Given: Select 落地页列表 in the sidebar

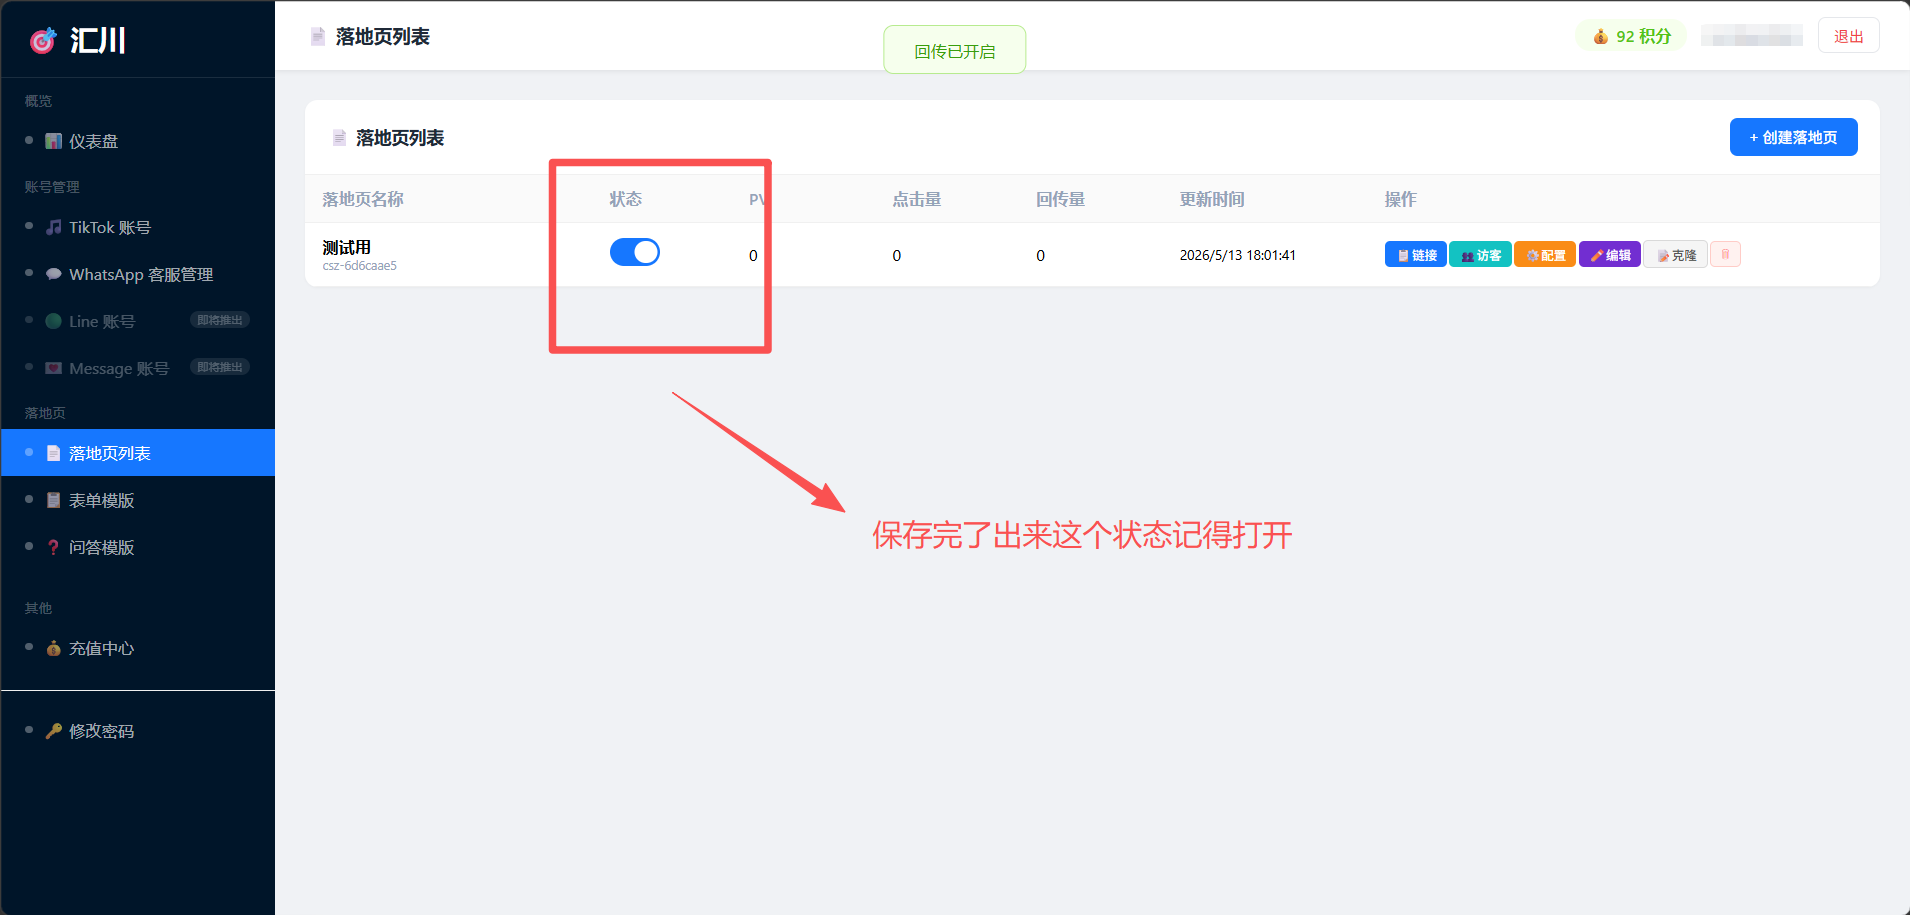Looking at the screenshot, I should (138, 453).
